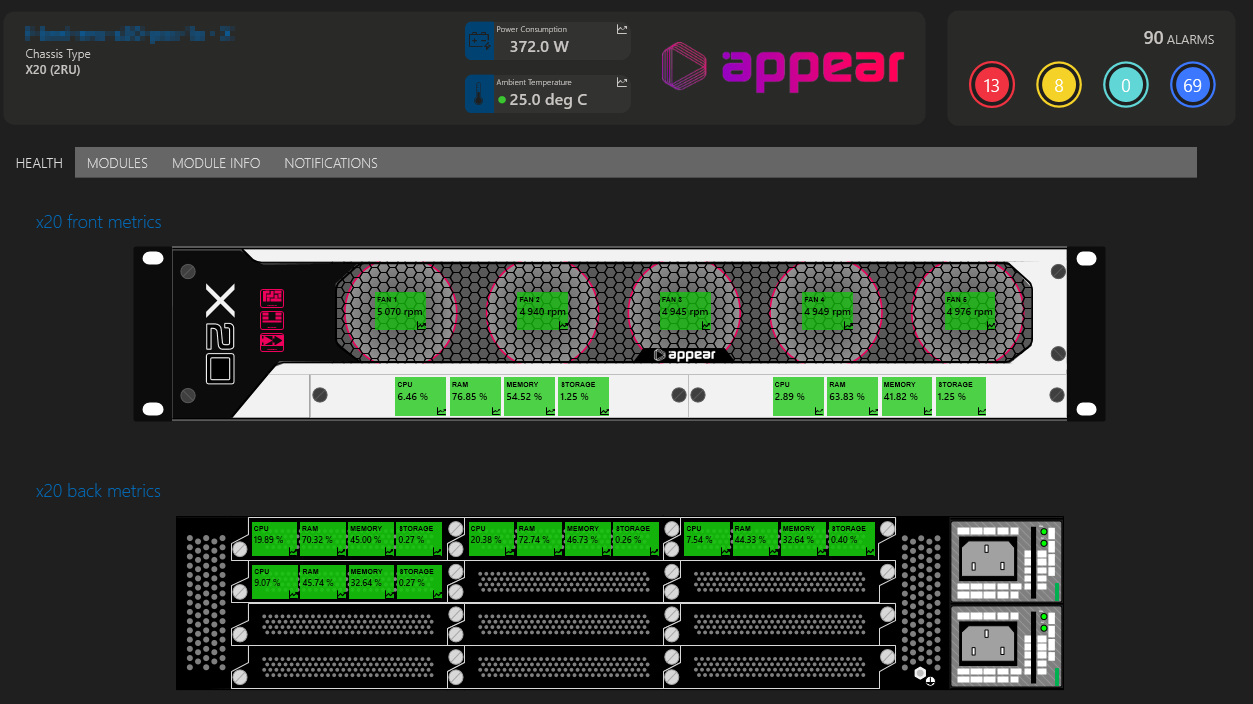Image resolution: width=1253 pixels, height=704 pixels.
Task: Click the thermometer icon beside Ambient Temperature
Action: point(479,94)
